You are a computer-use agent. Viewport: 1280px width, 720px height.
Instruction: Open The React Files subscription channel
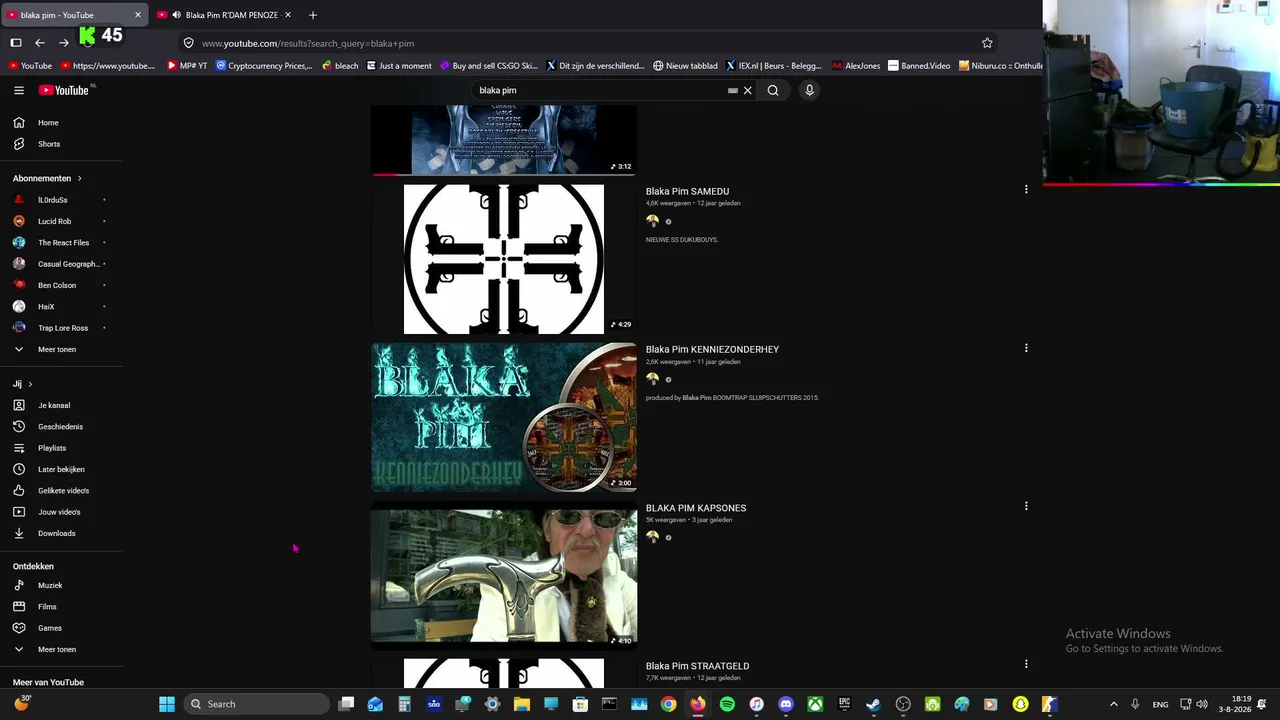click(x=61, y=243)
